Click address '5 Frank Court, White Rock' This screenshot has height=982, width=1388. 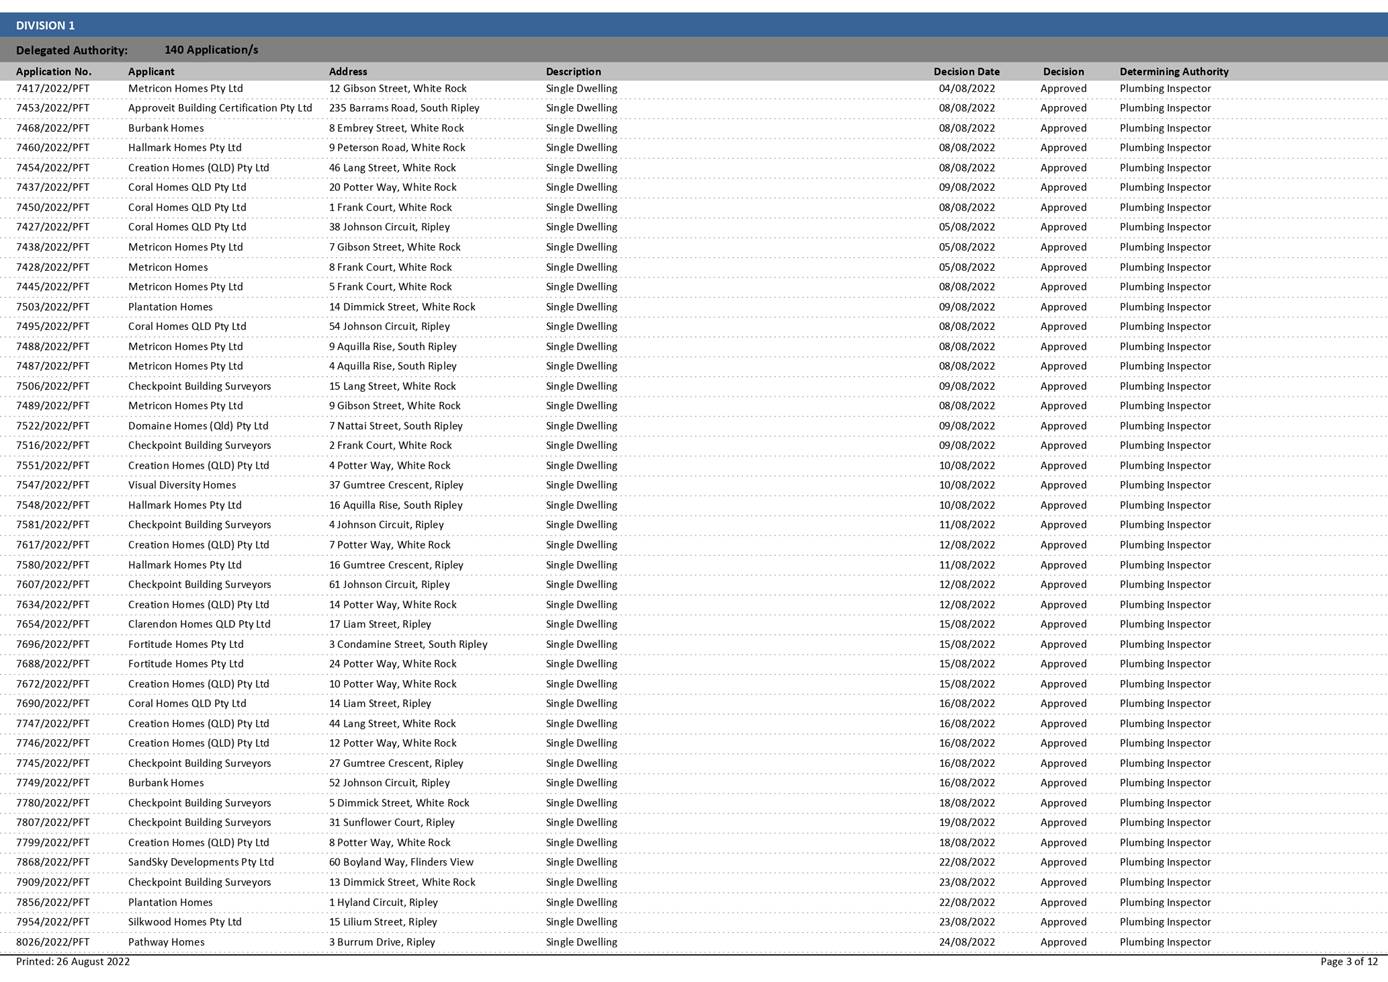point(390,287)
